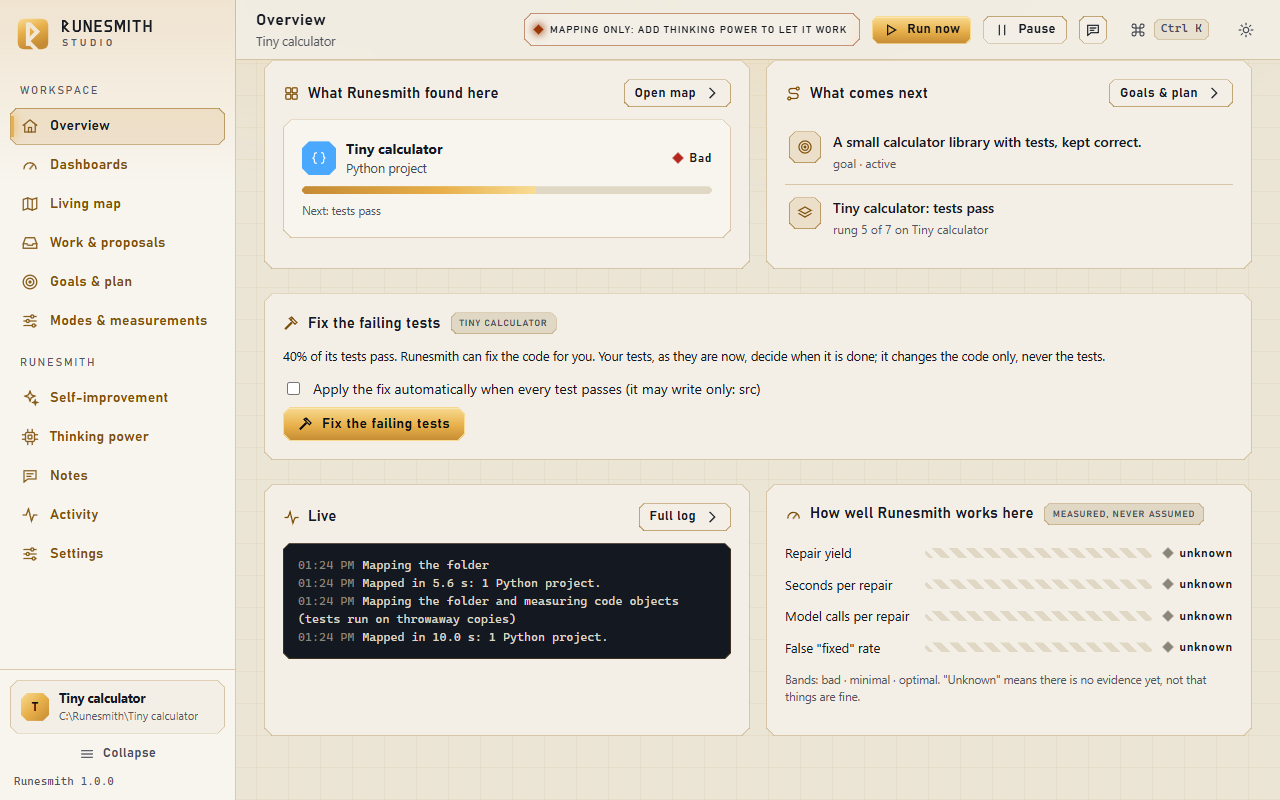Screen dimensions: 1280x800
Task: Click the Tiny Calculator tag badge
Action: (503, 323)
